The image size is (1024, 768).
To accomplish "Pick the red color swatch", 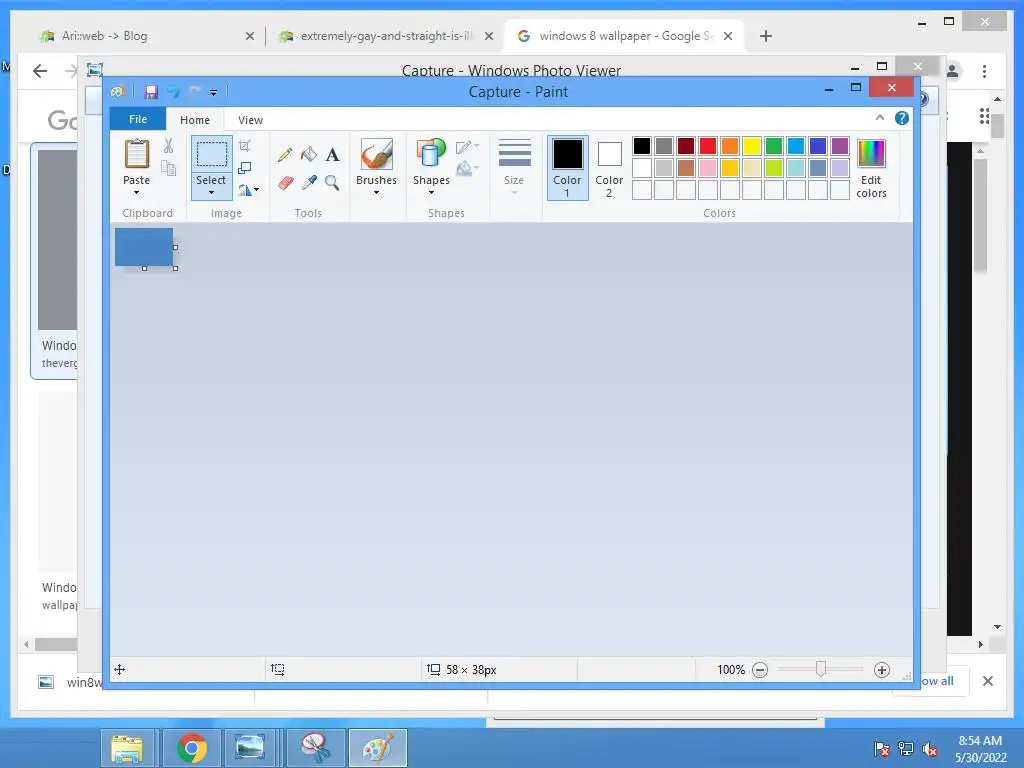I will coord(708,146).
